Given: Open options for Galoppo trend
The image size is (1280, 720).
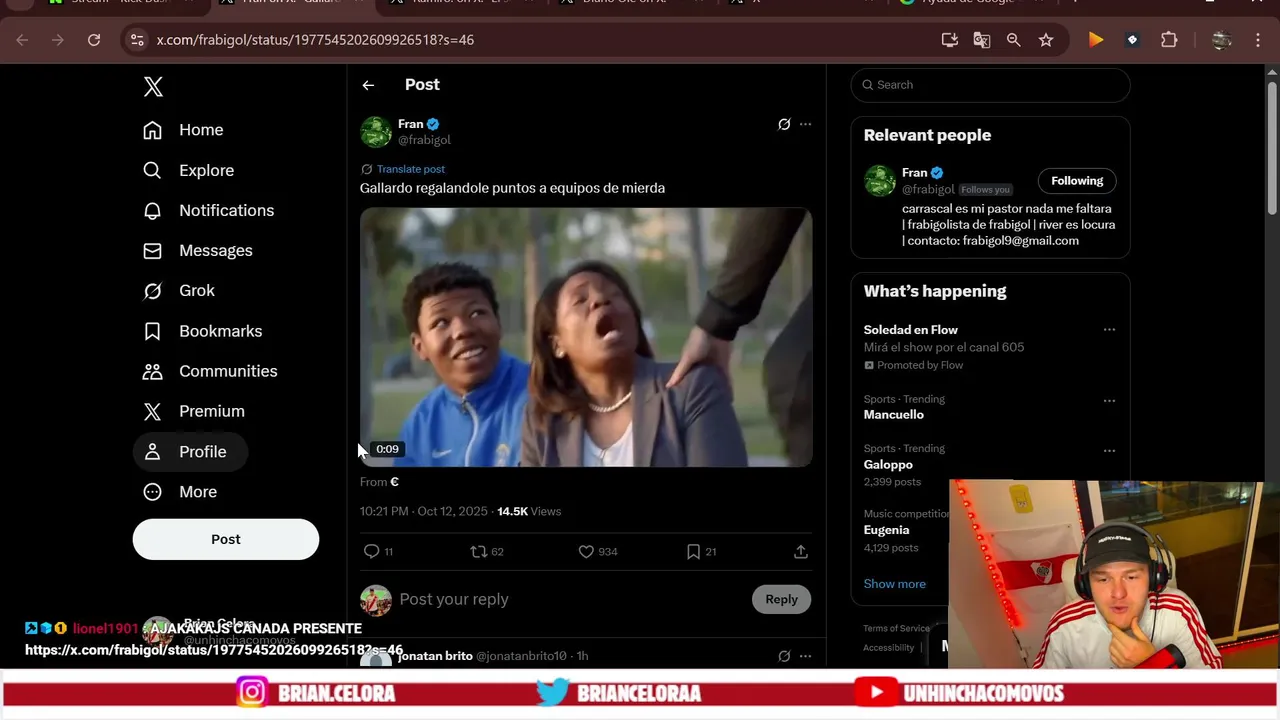Looking at the screenshot, I should [1109, 450].
